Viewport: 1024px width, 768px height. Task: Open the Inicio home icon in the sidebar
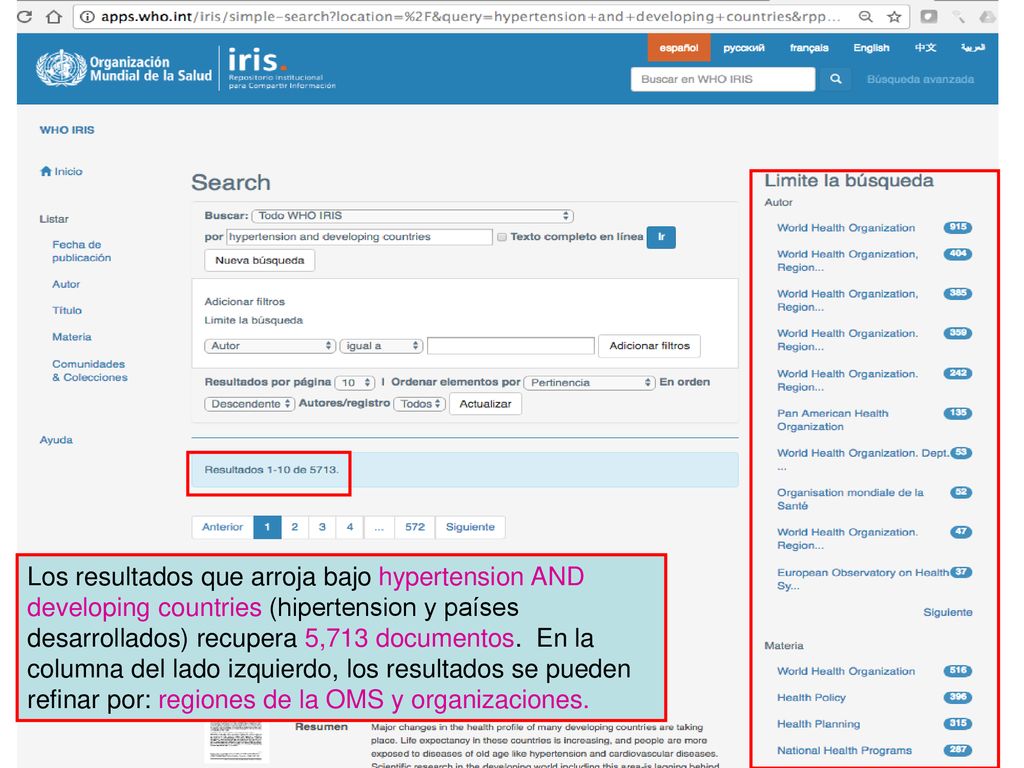(x=46, y=171)
